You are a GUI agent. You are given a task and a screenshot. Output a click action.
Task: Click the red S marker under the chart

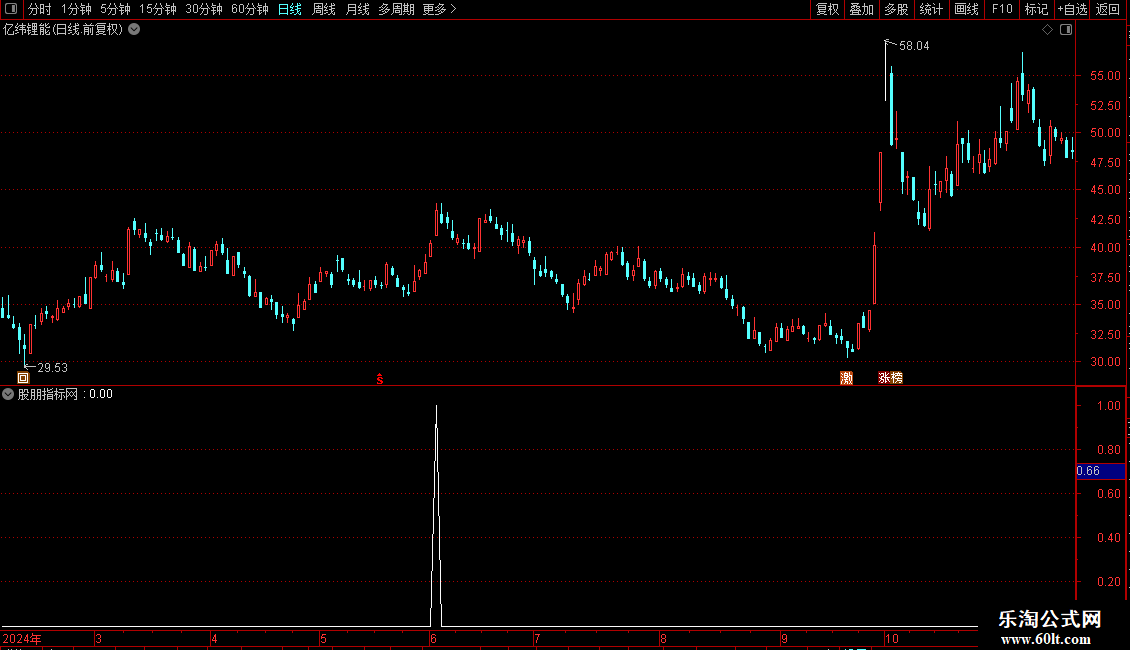pyautogui.click(x=380, y=379)
